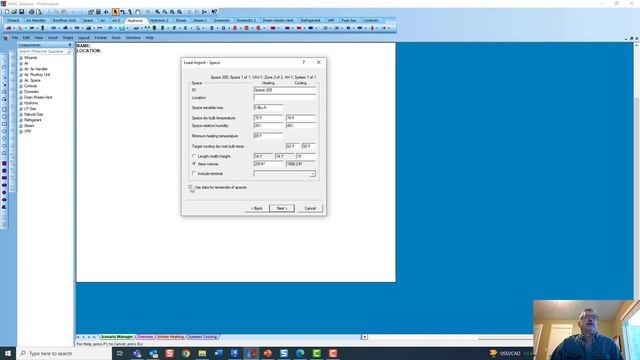Viewport: 640px width, 360px height.
Task: Select the Refrigerant tree item
Action: (33, 120)
